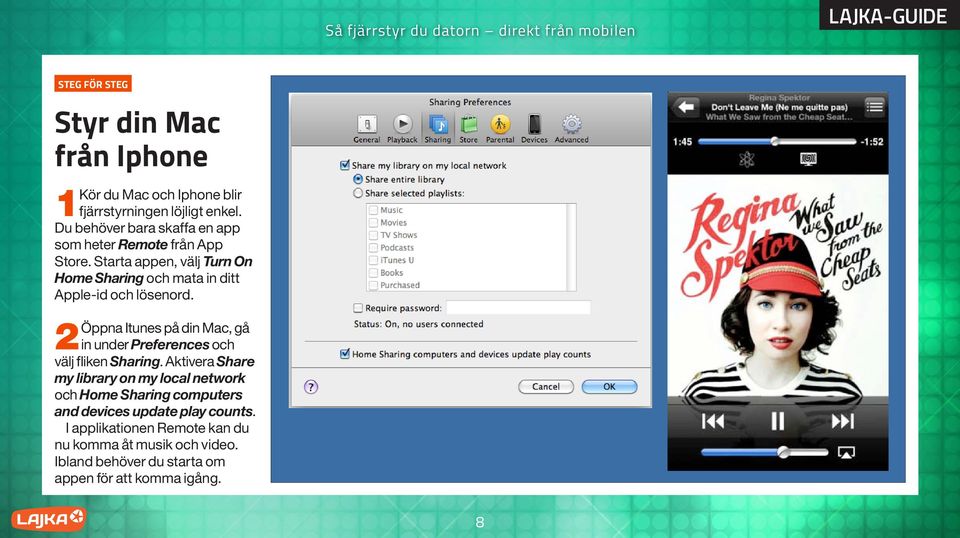Viewport: 960px width, 538px height.
Task: Open the Advanced preferences gear tab
Action: 572,129
